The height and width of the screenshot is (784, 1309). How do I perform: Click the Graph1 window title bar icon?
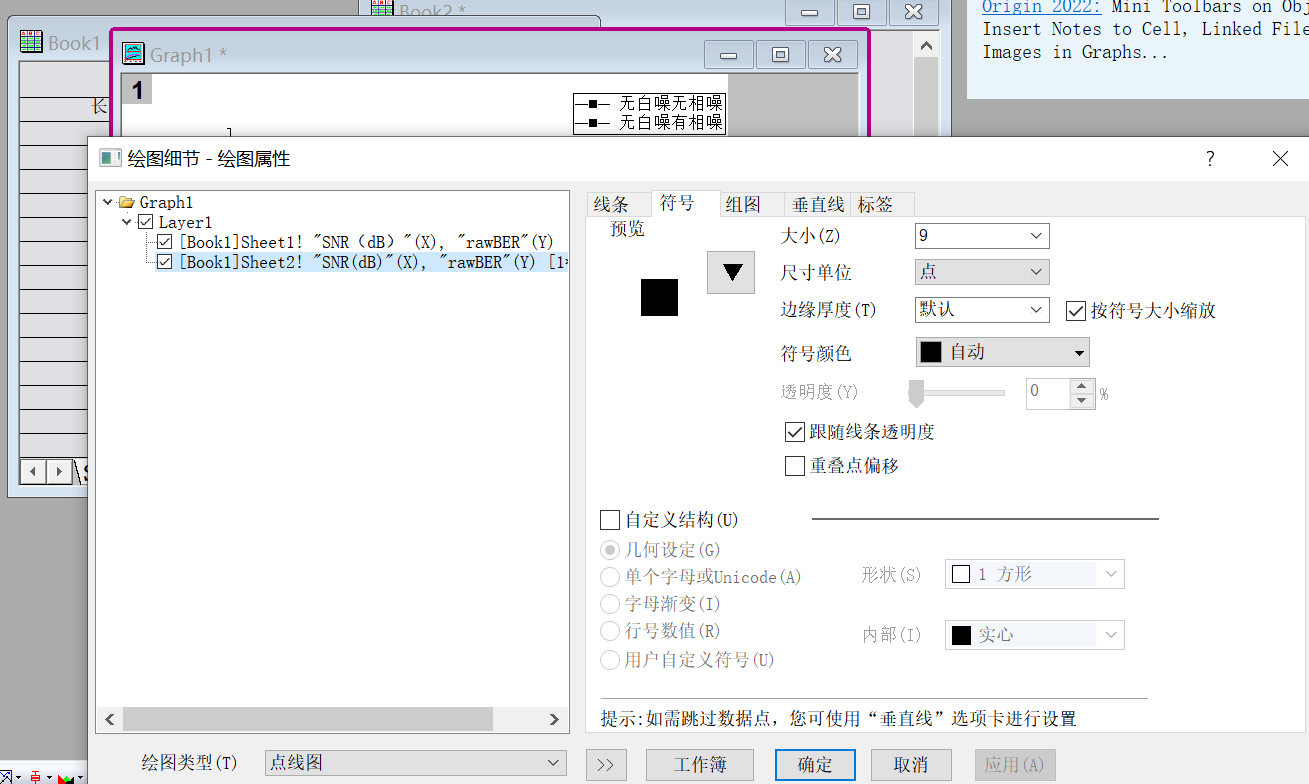coord(133,54)
